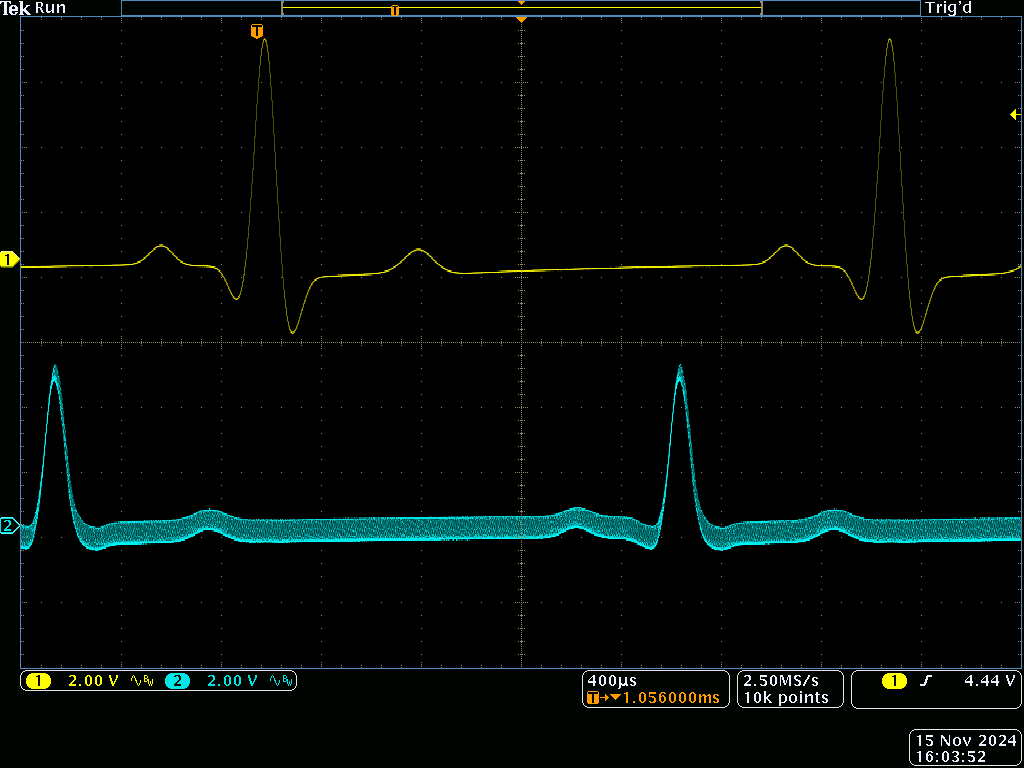Click channel 2 bandwidth limit coupling icon
This screenshot has width=1024, height=768.
pos(281,681)
